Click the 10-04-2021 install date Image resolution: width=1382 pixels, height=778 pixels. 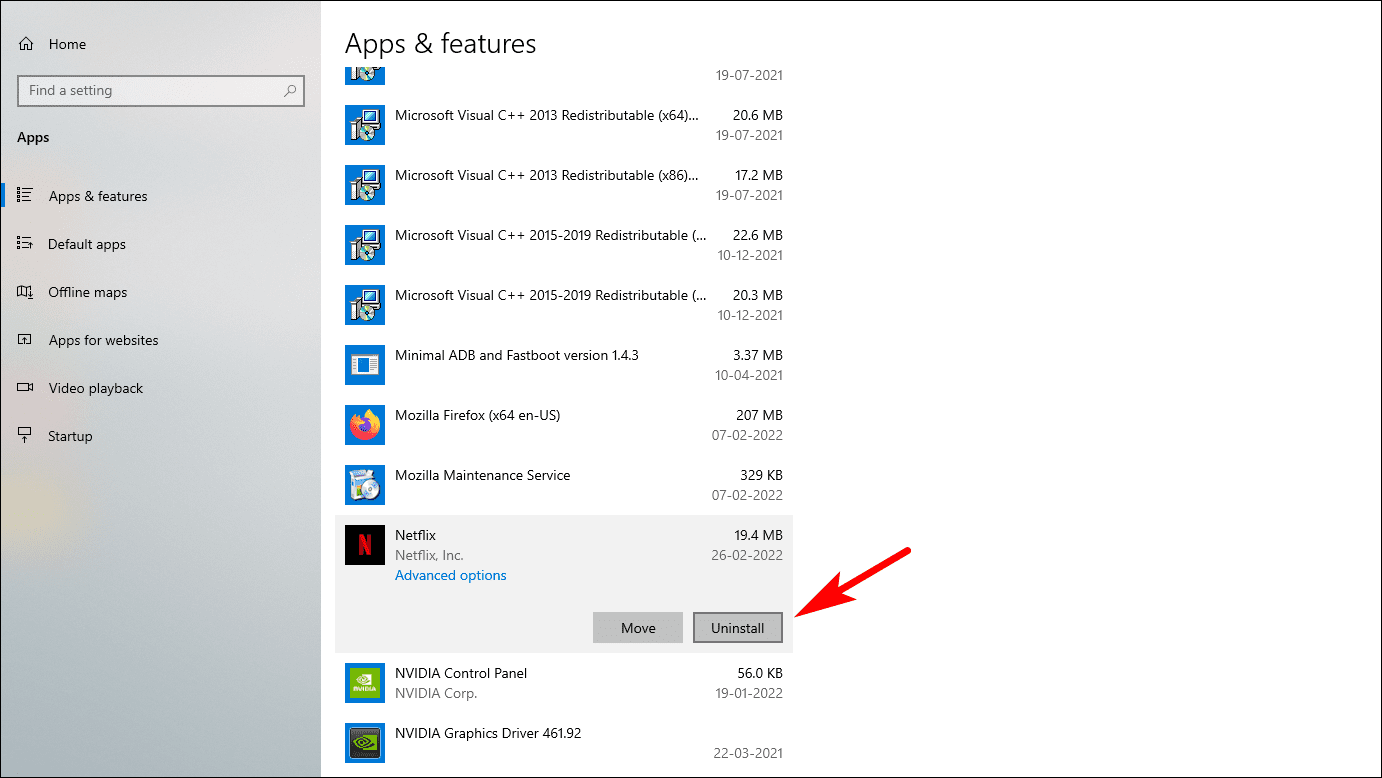(750, 375)
